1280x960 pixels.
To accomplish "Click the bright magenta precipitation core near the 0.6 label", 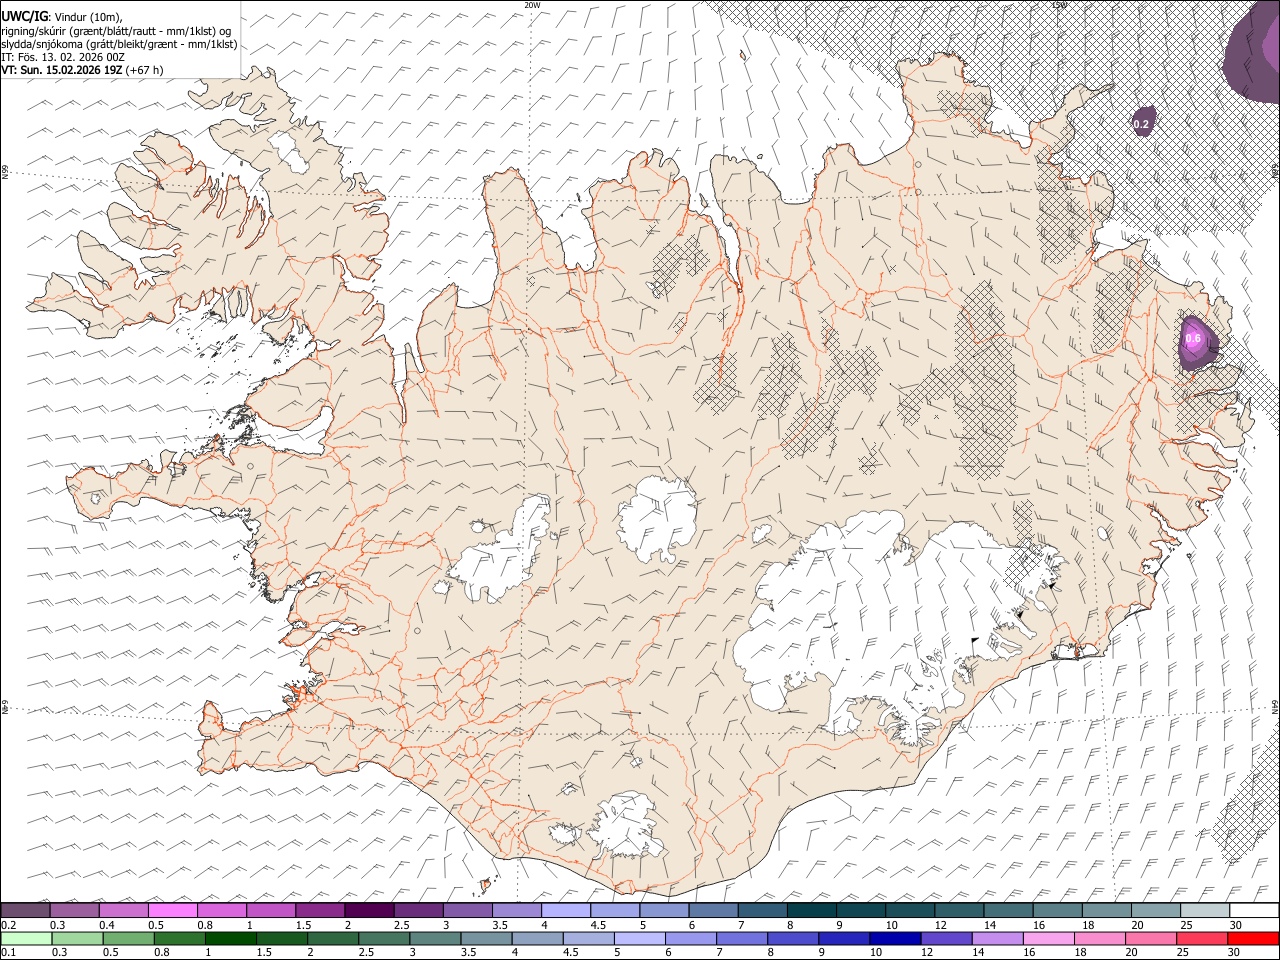I will tap(1194, 339).
